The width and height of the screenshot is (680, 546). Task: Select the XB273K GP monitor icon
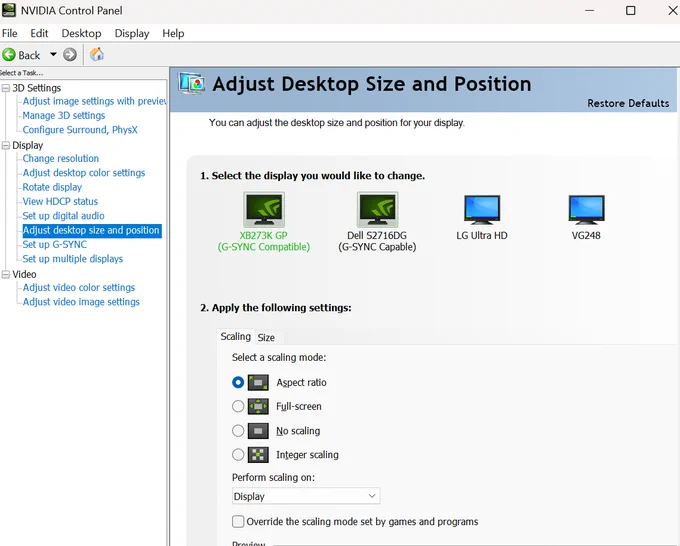click(x=264, y=209)
